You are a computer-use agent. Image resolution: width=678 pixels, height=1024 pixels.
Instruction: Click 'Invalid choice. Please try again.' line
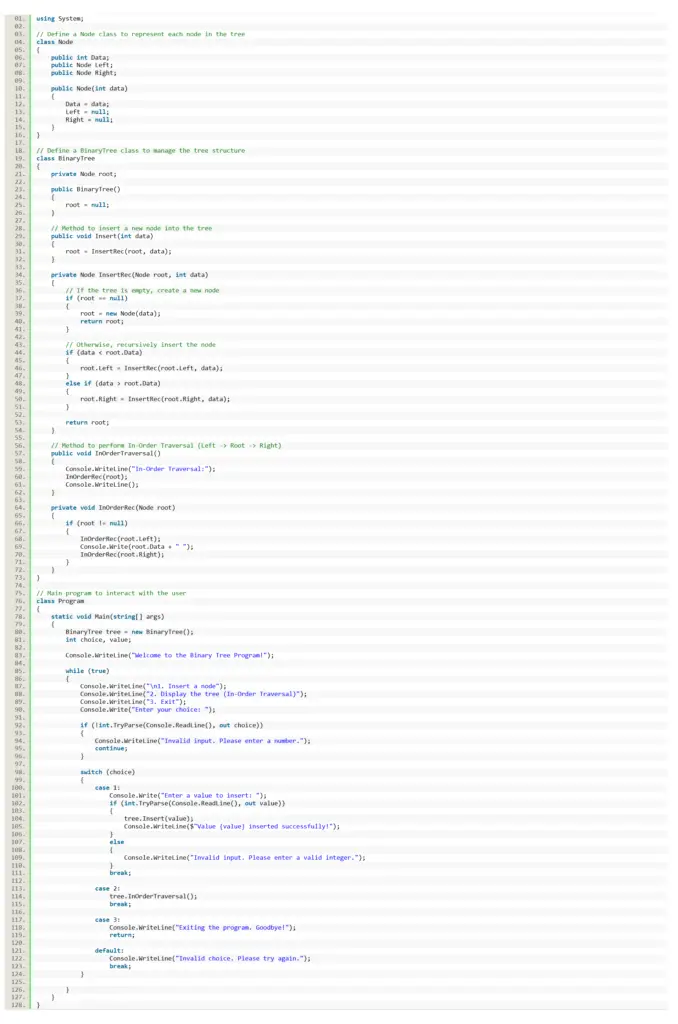210,959
